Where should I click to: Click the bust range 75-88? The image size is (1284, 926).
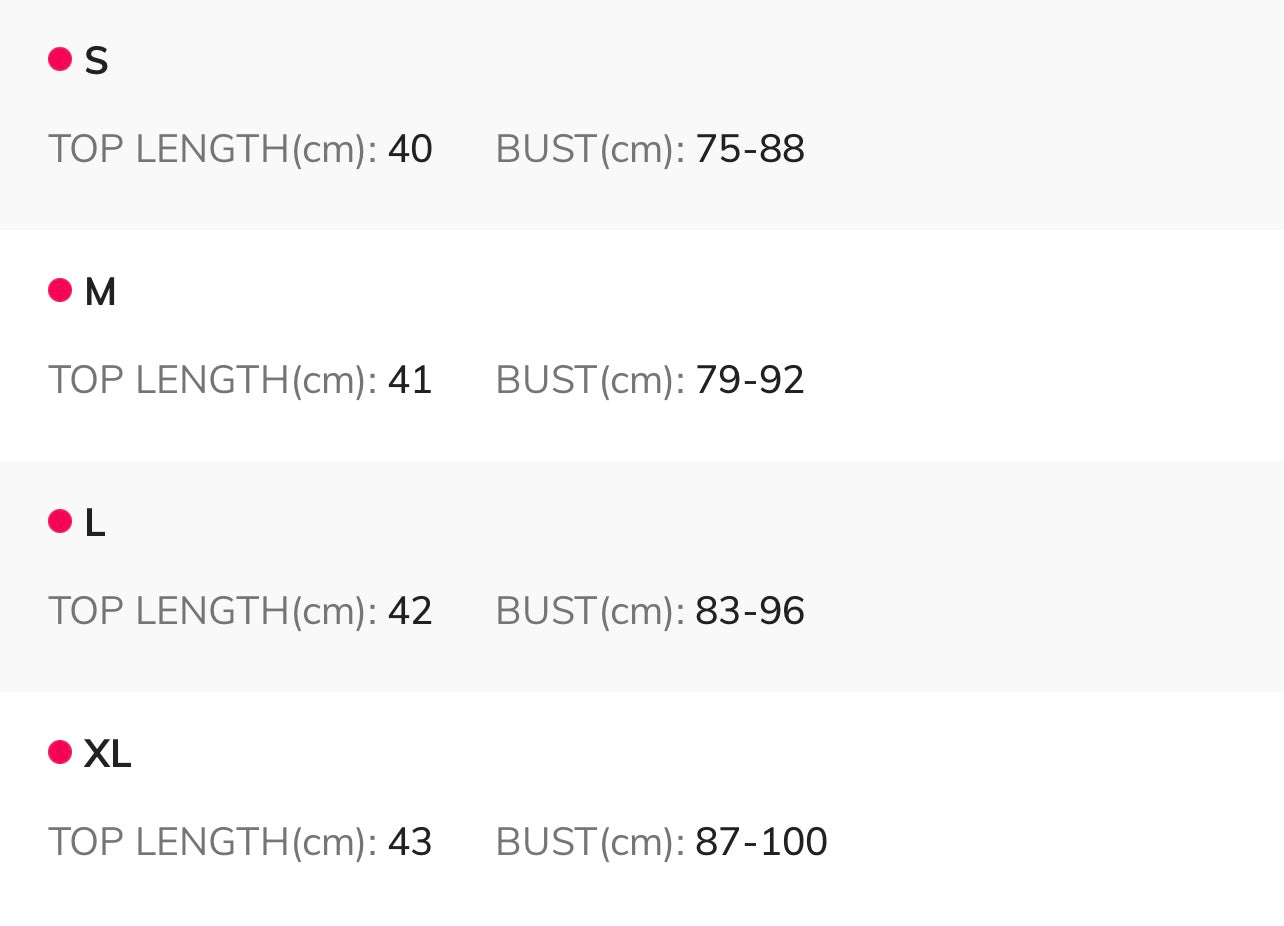pos(750,150)
